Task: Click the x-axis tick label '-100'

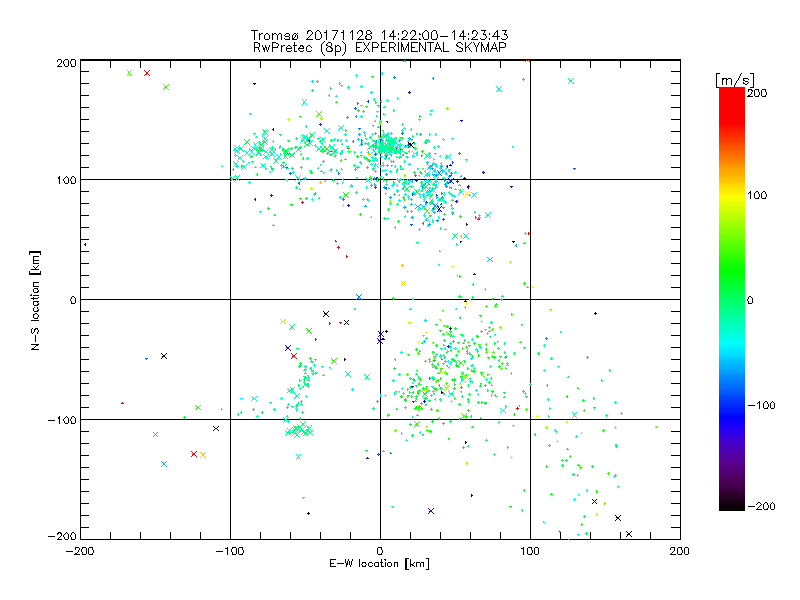Action: coord(230,552)
